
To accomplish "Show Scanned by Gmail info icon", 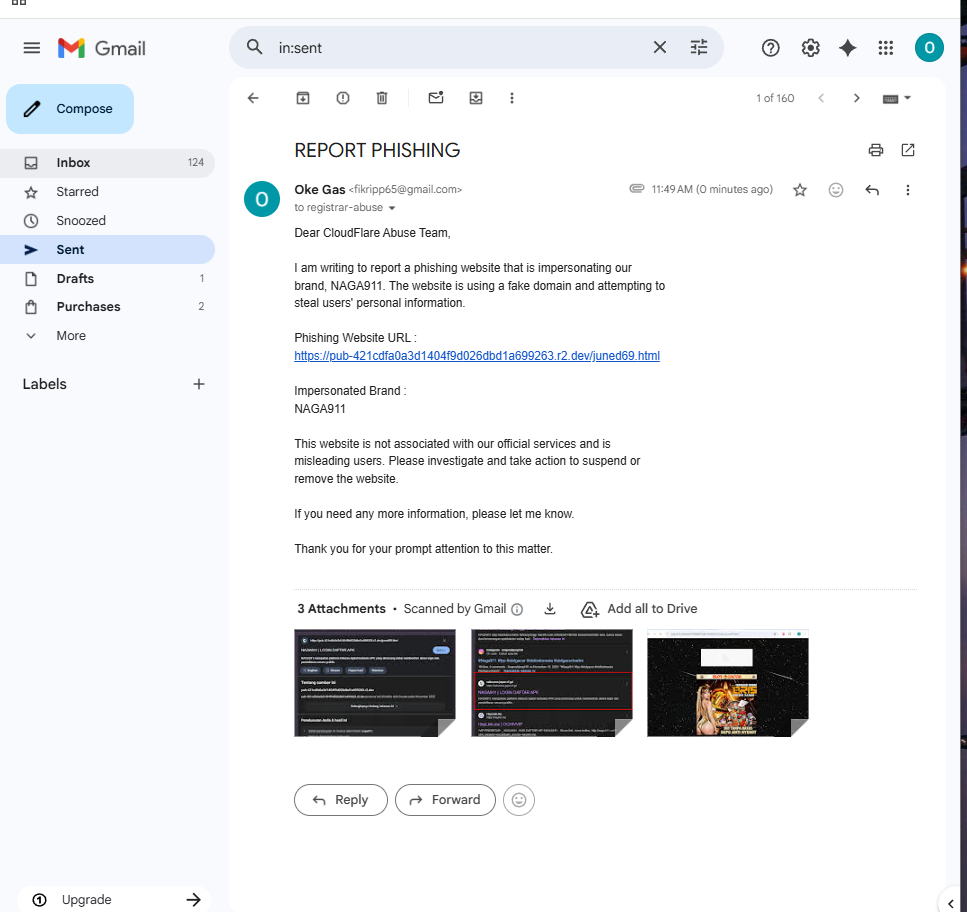I will point(517,609).
